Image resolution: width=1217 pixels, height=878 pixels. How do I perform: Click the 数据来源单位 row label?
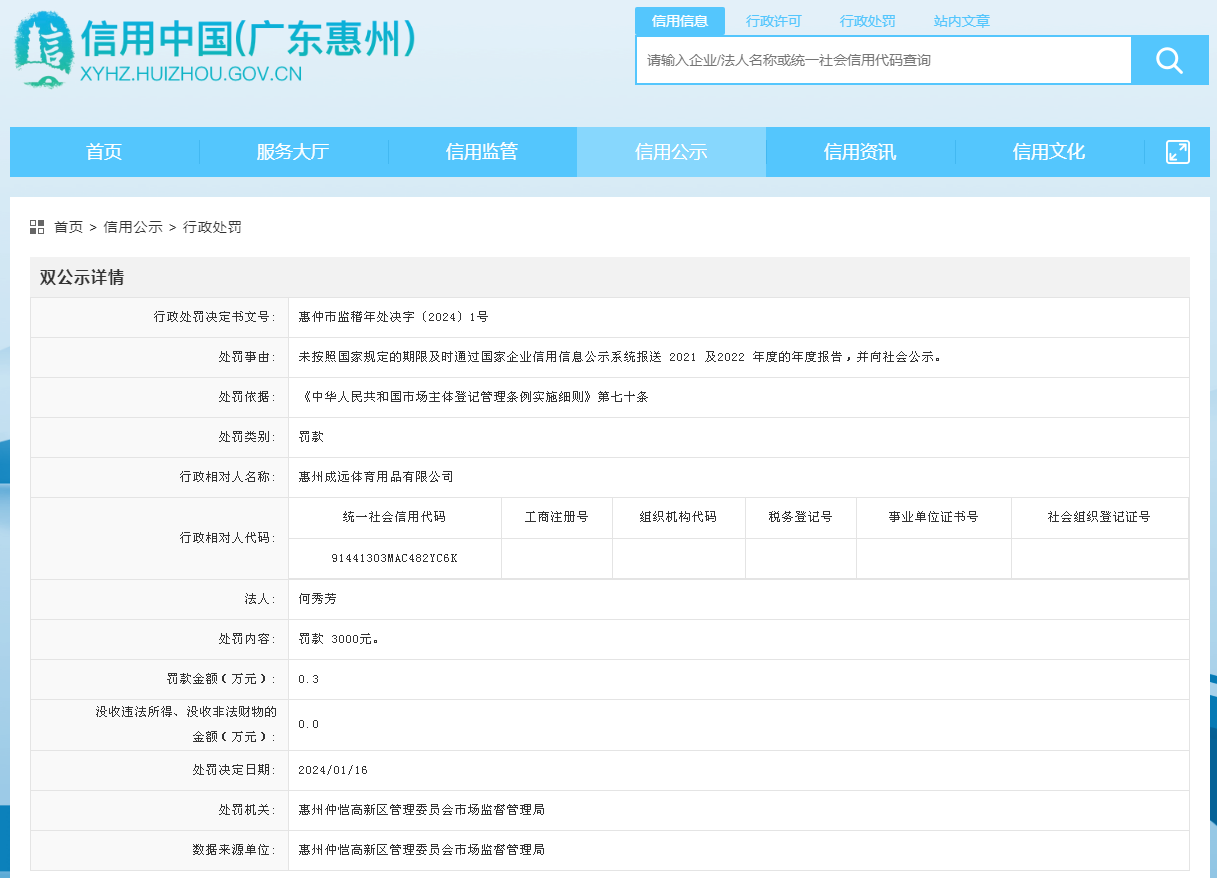(234, 849)
